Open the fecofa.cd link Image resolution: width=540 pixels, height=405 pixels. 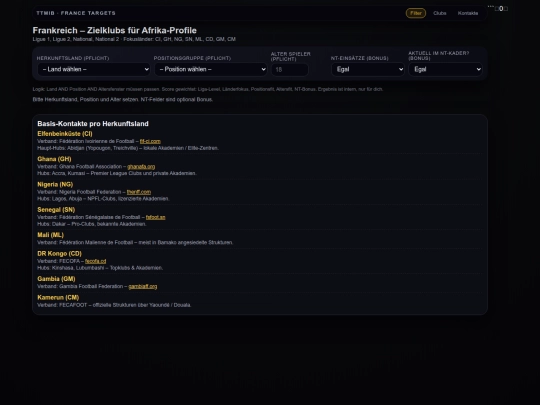coord(95,261)
